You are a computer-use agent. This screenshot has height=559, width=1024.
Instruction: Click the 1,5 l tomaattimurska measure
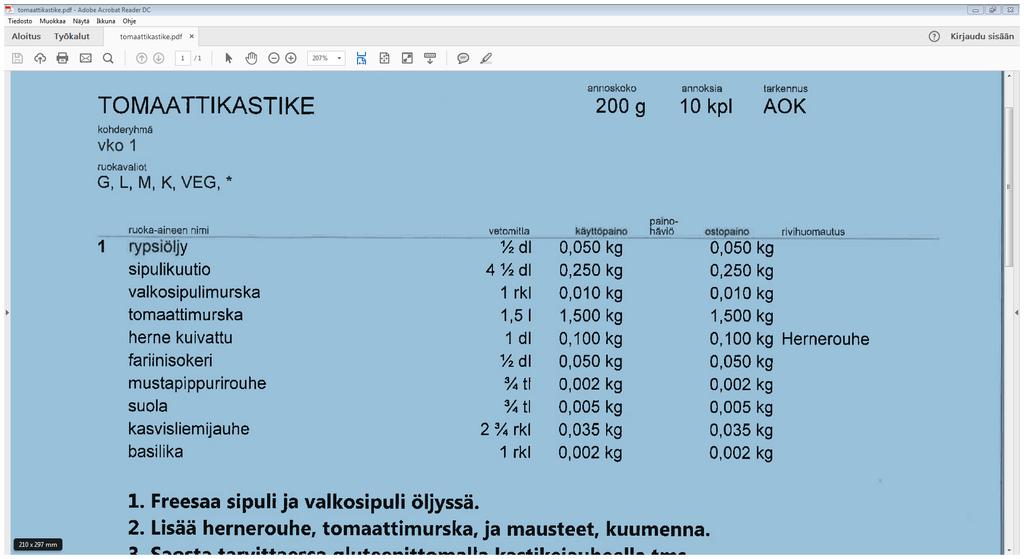[516, 315]
